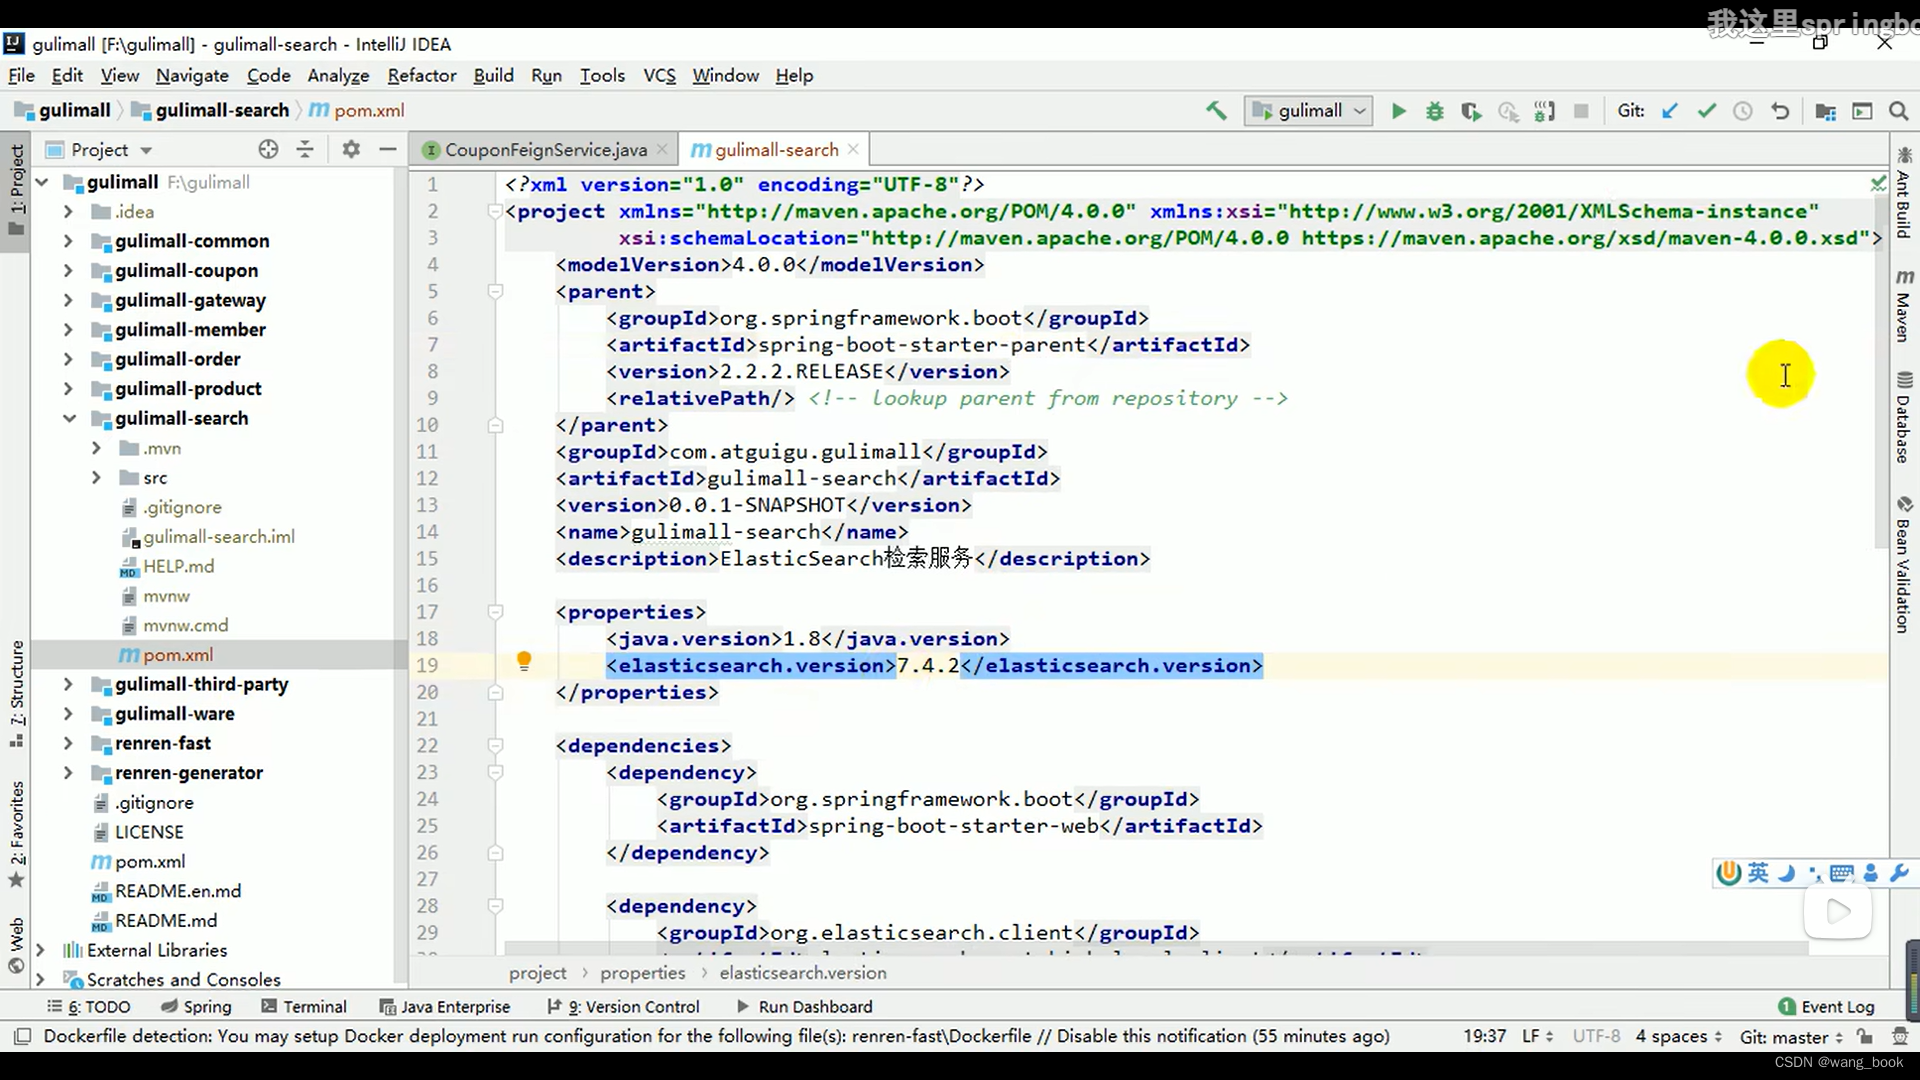Open the Structure tool window stripe
1920x1080 pixels.
tap(16, 694)
